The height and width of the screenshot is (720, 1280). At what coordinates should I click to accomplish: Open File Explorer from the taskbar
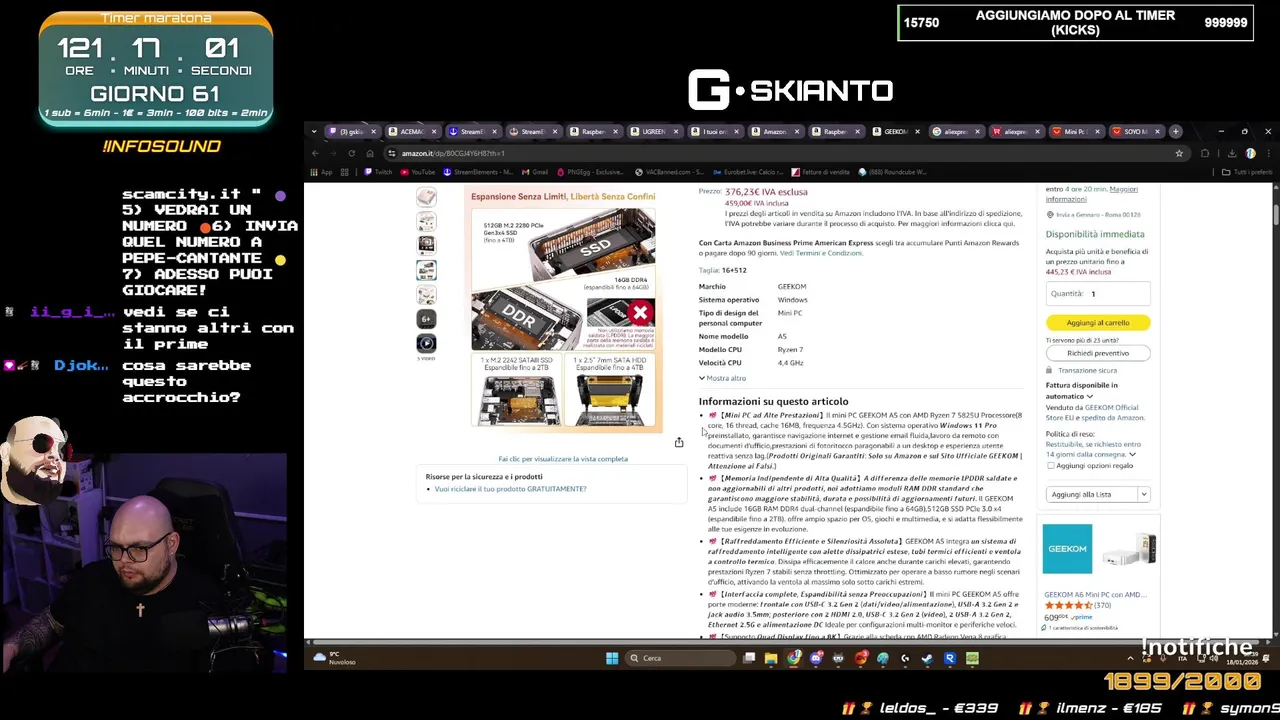[771, 658]
